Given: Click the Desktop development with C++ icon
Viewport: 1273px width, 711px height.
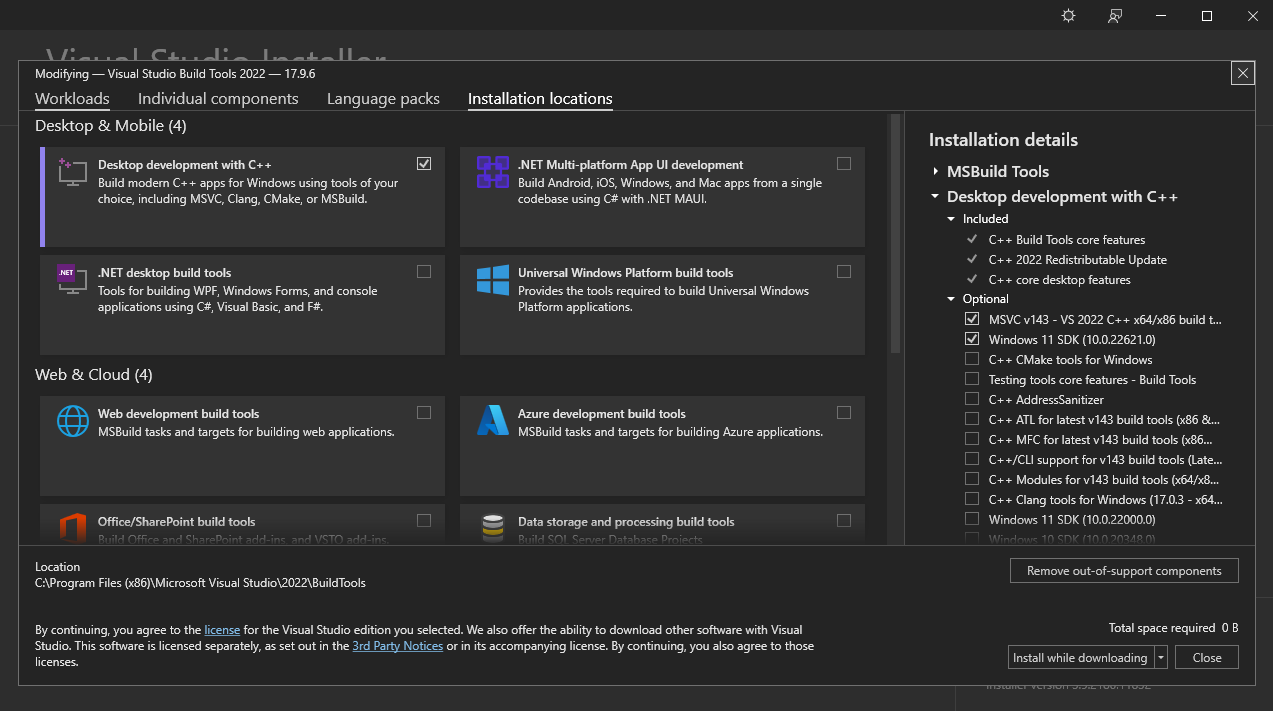Looking at the screenshot, I should point(73,172).
